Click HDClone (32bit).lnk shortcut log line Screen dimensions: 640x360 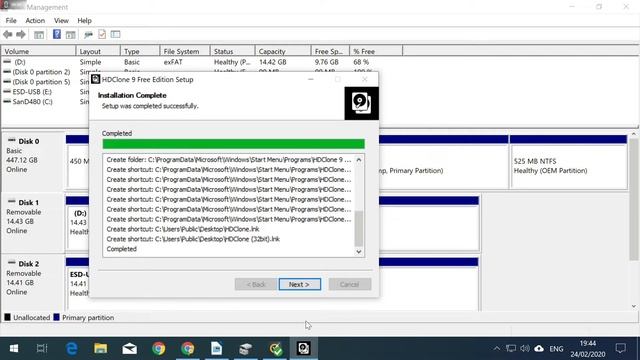click(193, 239)
